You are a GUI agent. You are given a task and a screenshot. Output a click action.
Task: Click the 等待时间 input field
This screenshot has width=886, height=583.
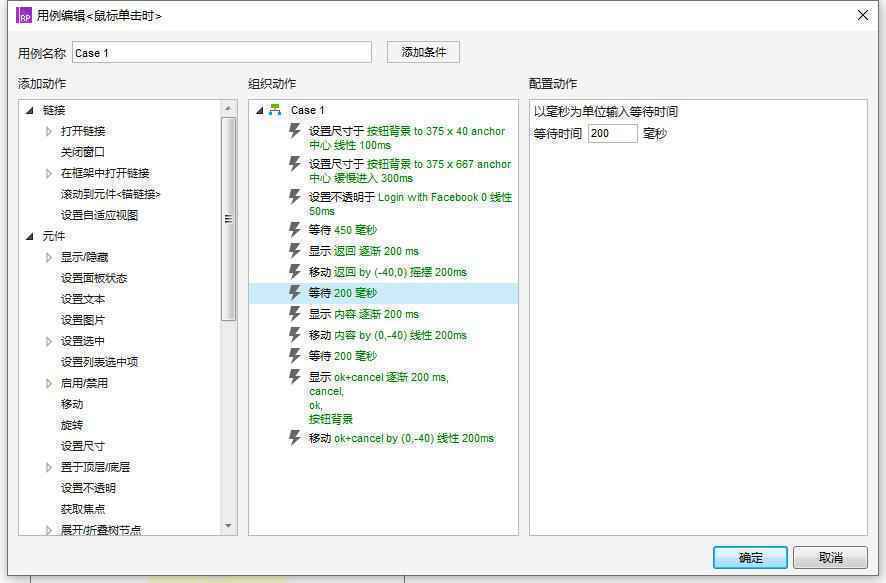click(x=613, y=132)
